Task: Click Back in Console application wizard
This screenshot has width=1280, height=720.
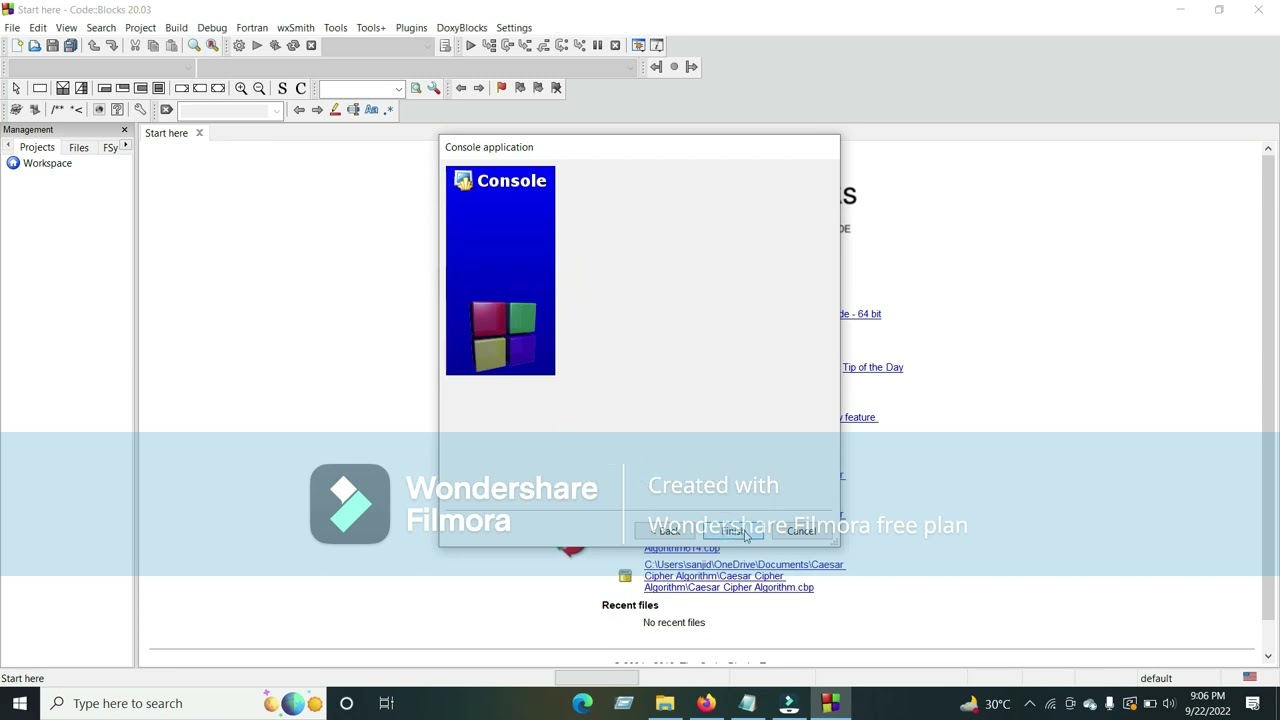Action: [x=665, y=531]
